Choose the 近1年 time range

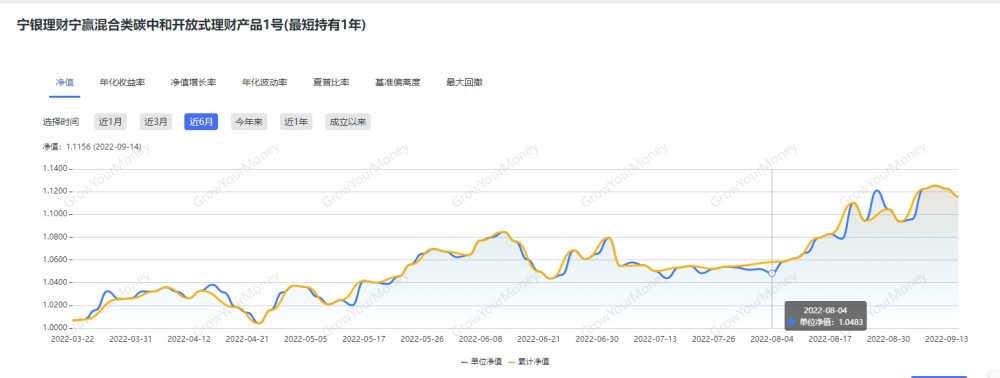point(296,122)
